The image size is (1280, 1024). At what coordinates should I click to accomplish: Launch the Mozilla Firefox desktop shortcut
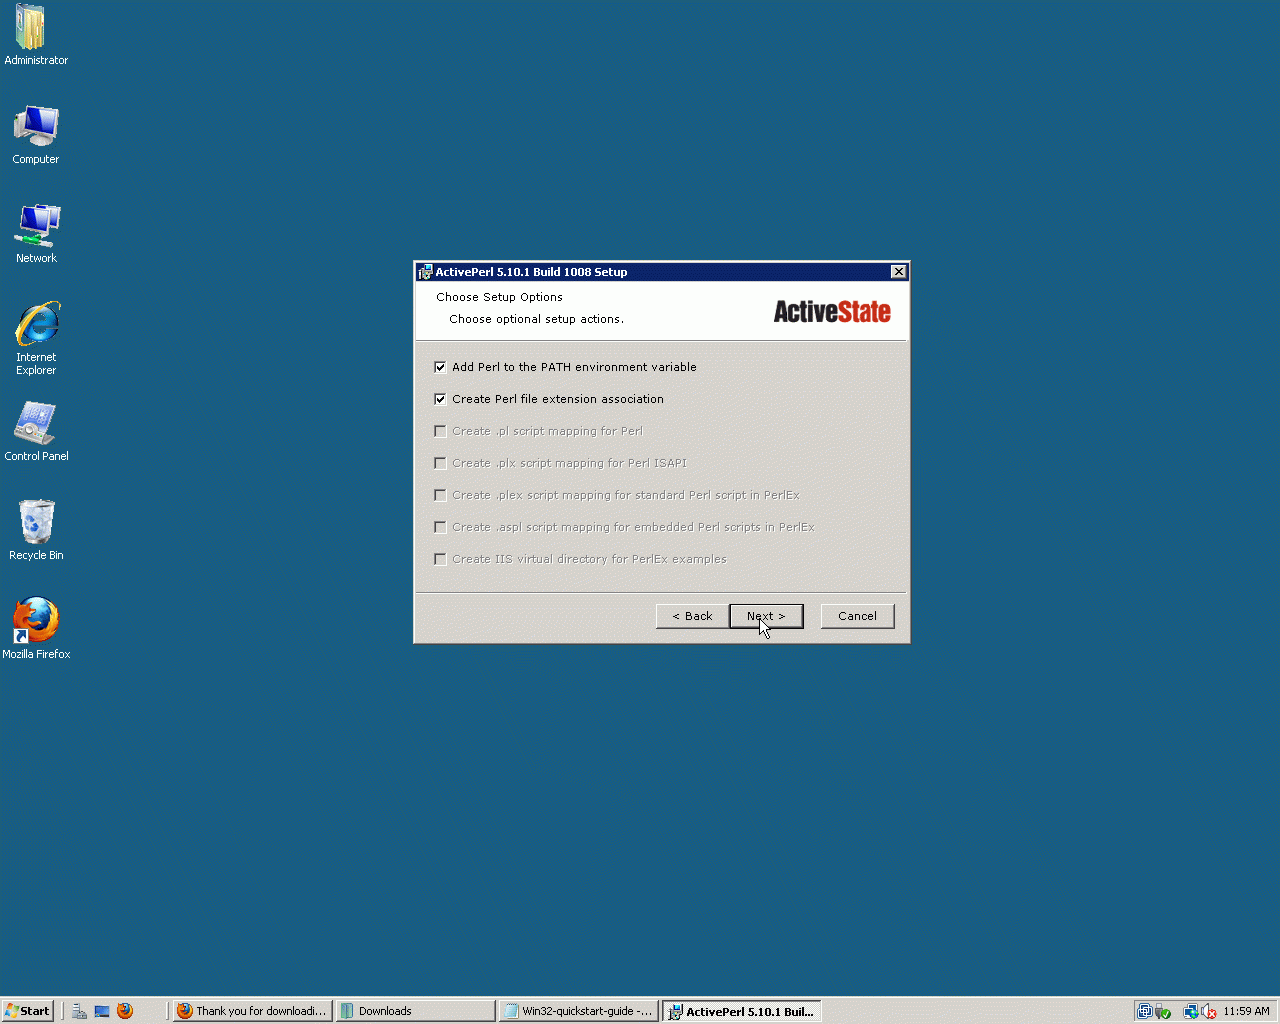point(36,629)
